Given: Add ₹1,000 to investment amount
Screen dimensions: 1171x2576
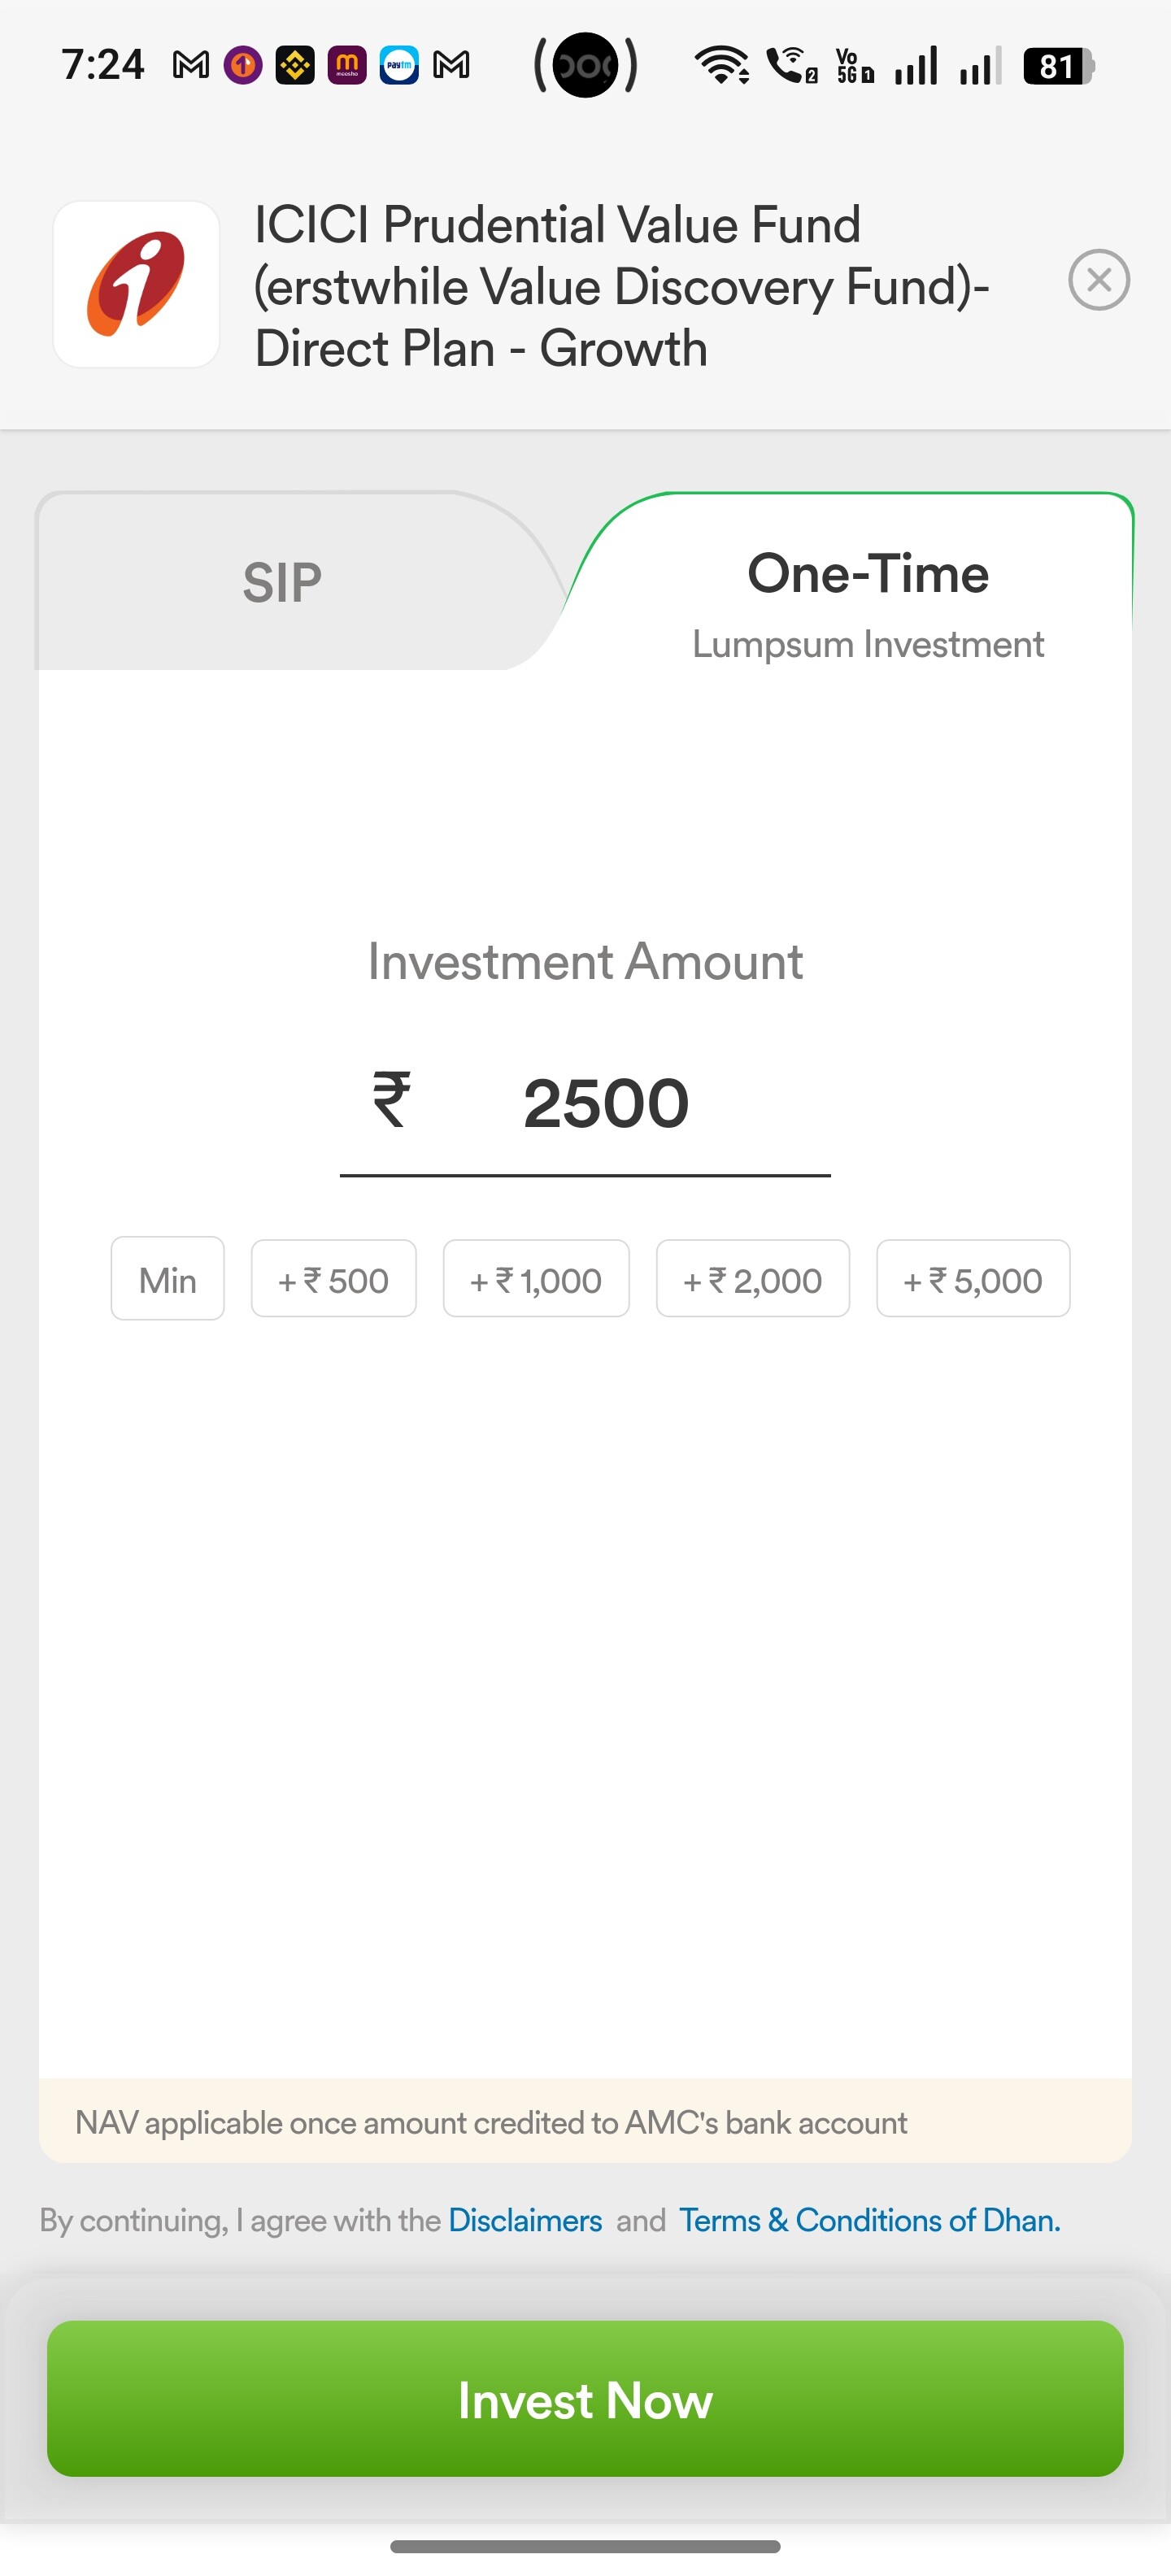Looking at the screenshot, I should (x=536, y=1280).
